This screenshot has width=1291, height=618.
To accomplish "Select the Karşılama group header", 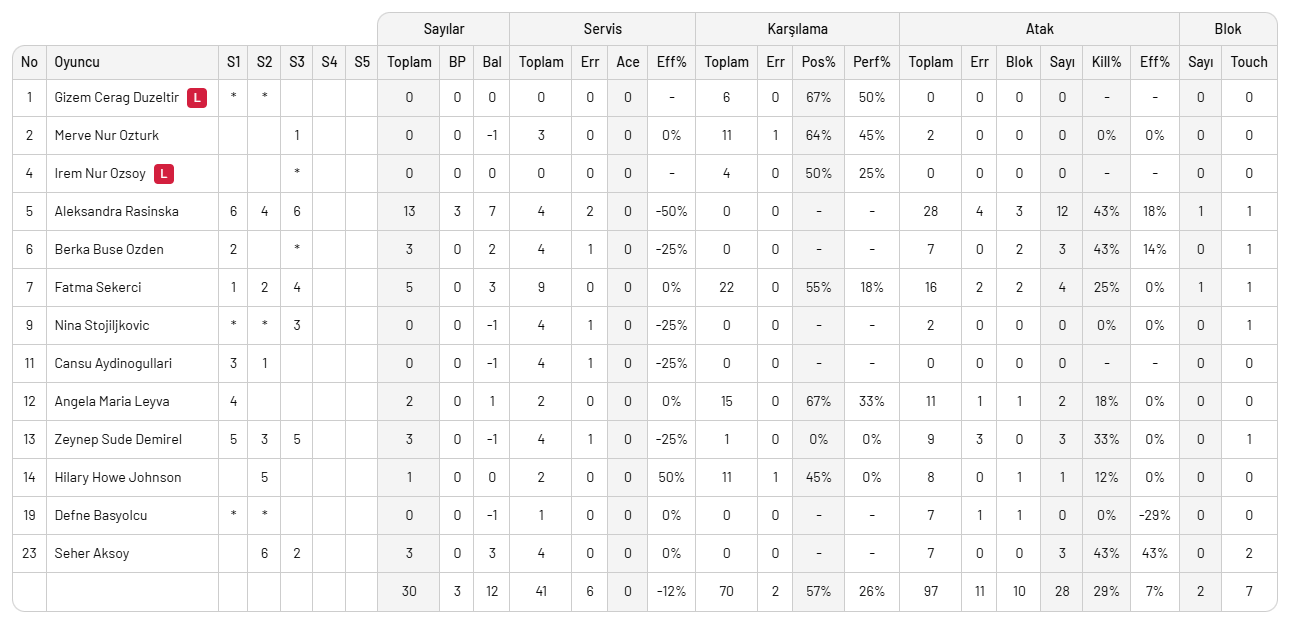I will [x=797, y=29].
